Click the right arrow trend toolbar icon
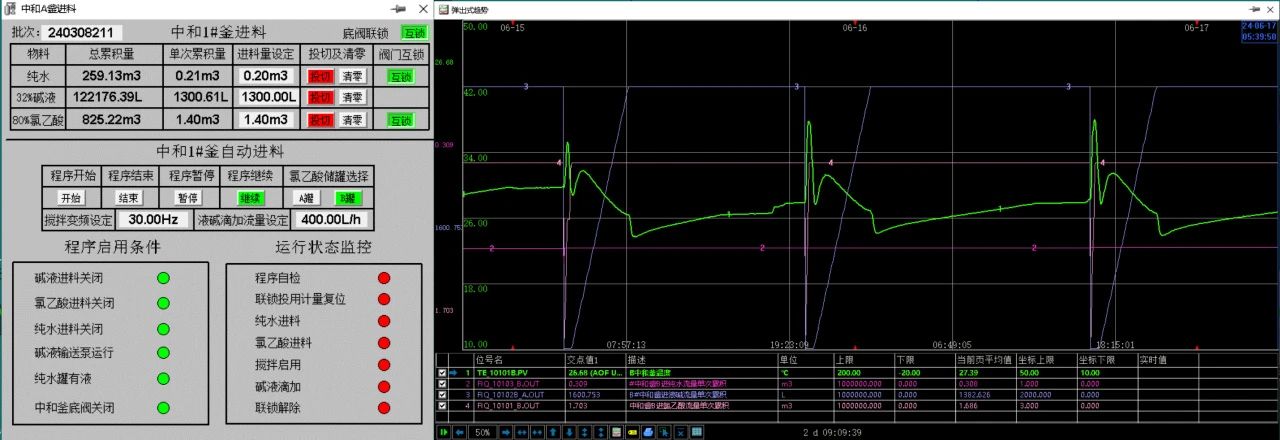Screen dimensions: 1280x440 506,432
